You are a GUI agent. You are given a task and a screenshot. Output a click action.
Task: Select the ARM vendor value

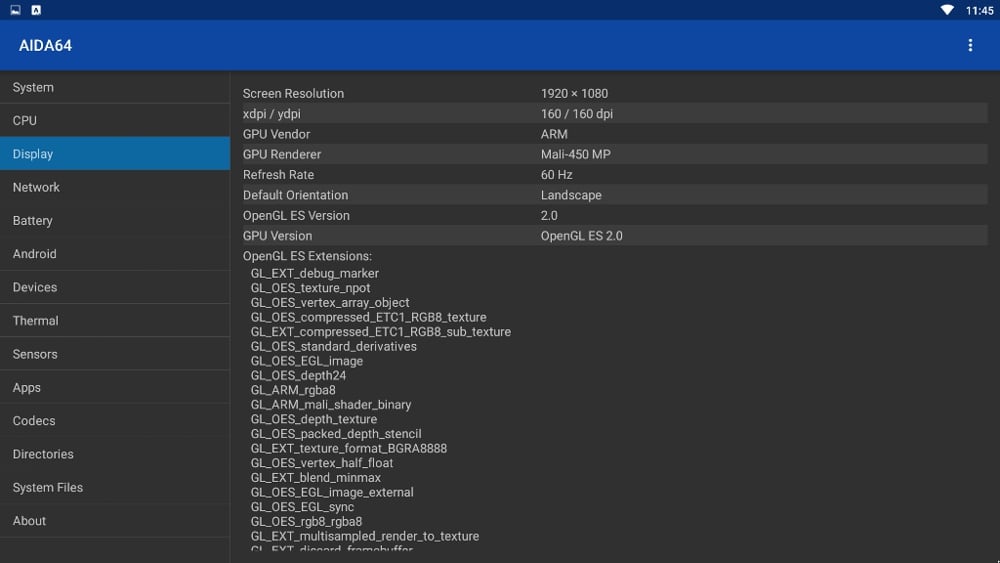(x=554, y=134)
